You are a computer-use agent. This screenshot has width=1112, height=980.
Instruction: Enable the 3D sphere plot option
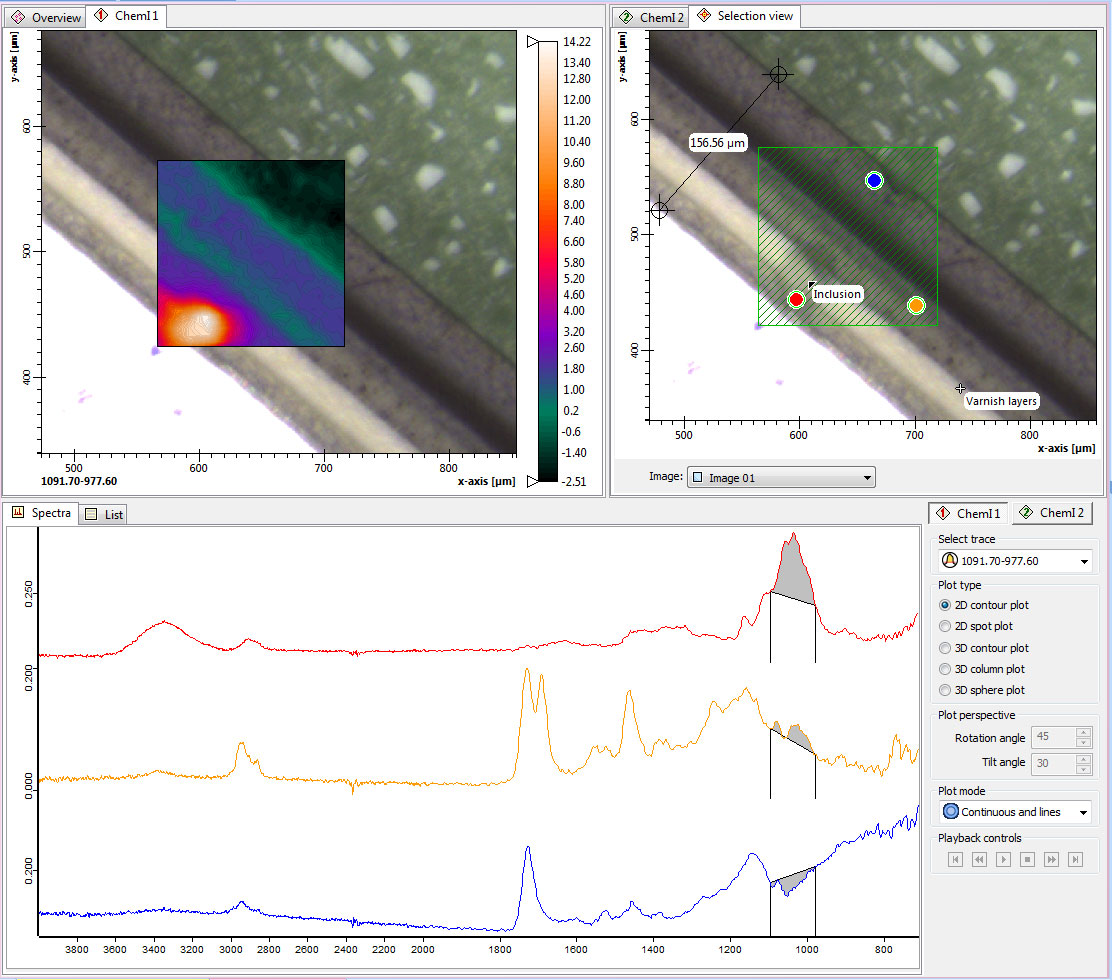[946, 690]
